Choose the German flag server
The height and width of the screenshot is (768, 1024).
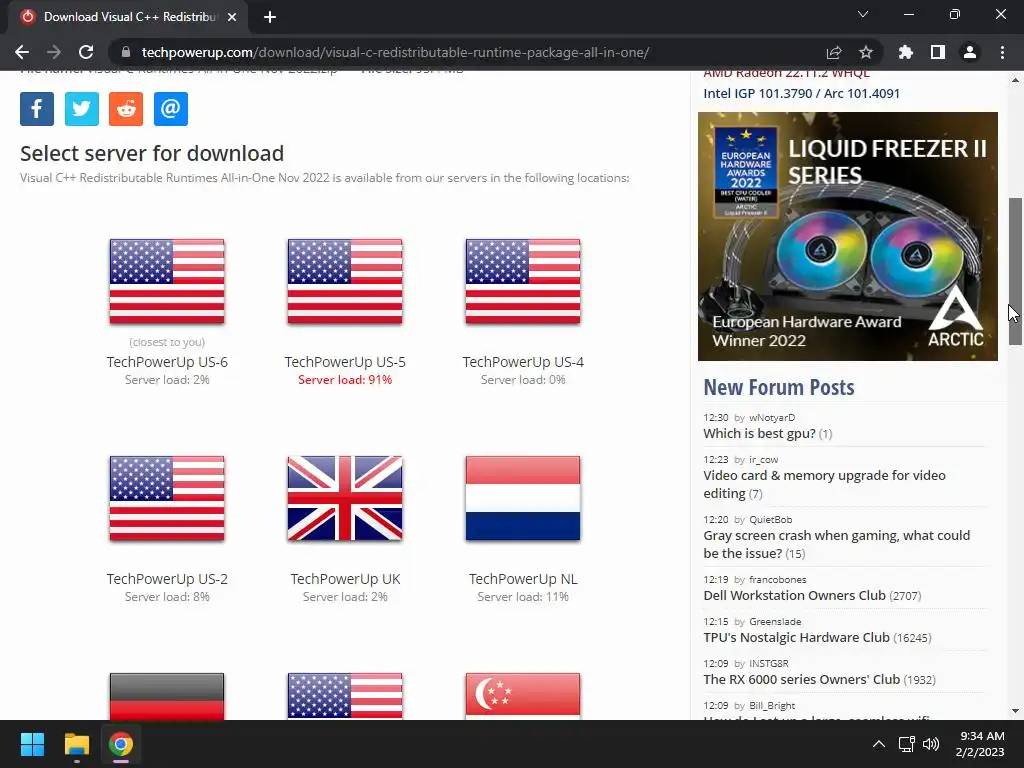coord(167,696)
